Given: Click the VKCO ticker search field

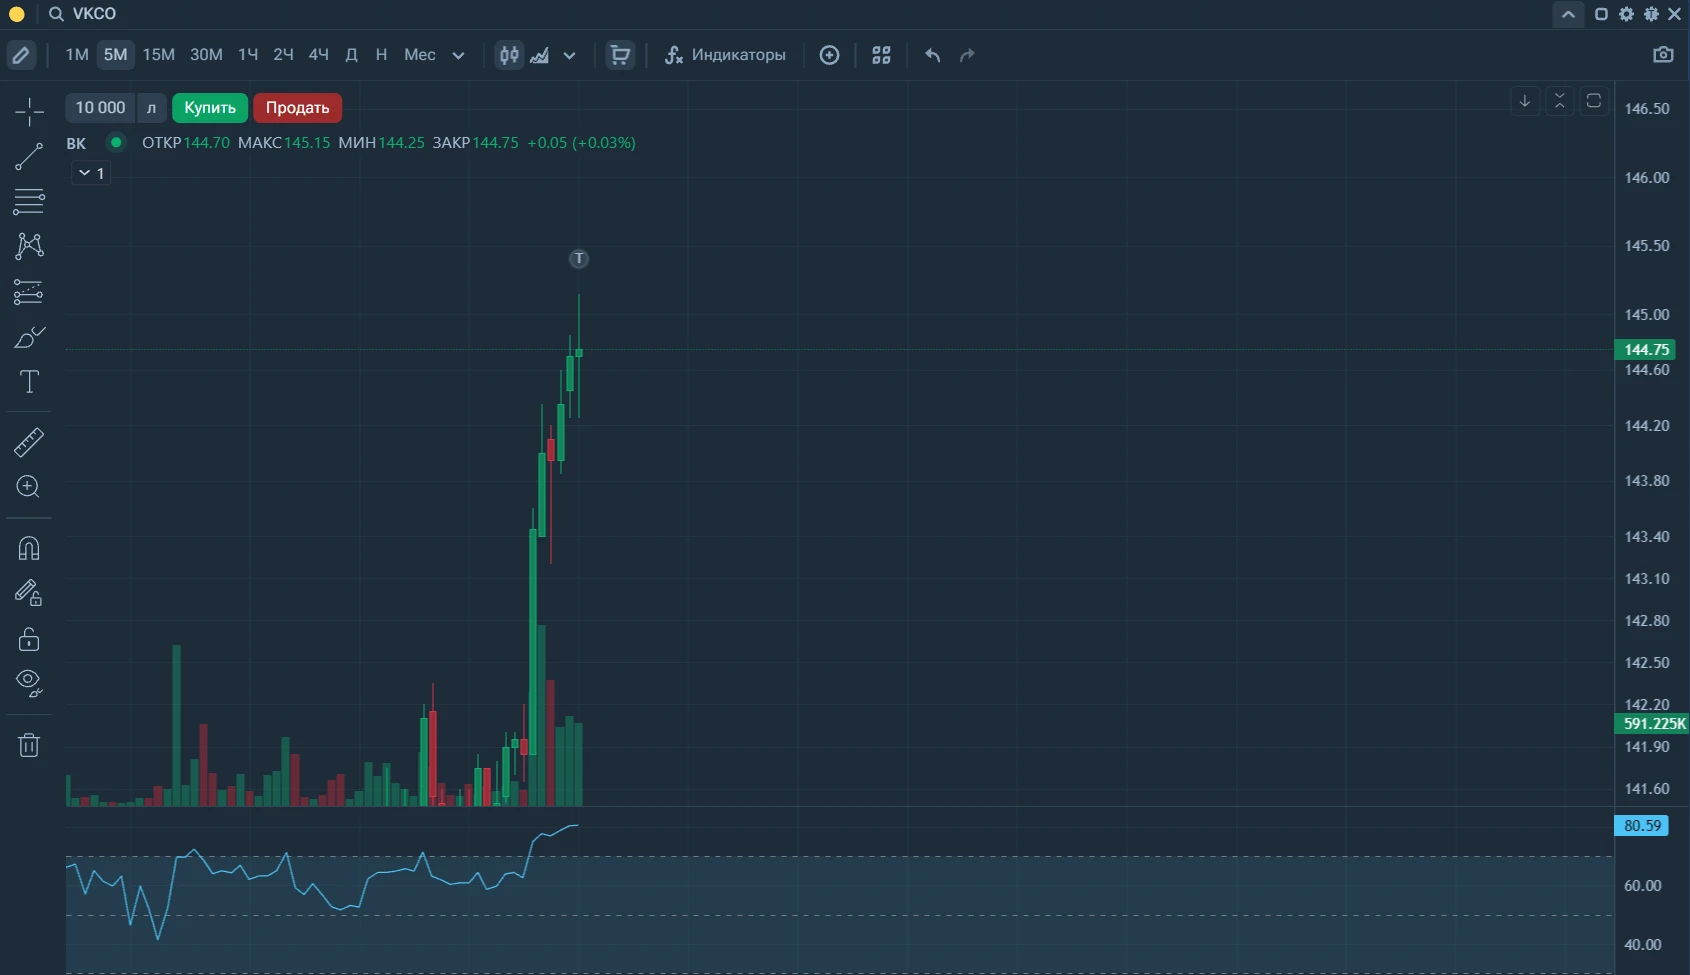Looking at the screenshot, I should coord(94,14).
